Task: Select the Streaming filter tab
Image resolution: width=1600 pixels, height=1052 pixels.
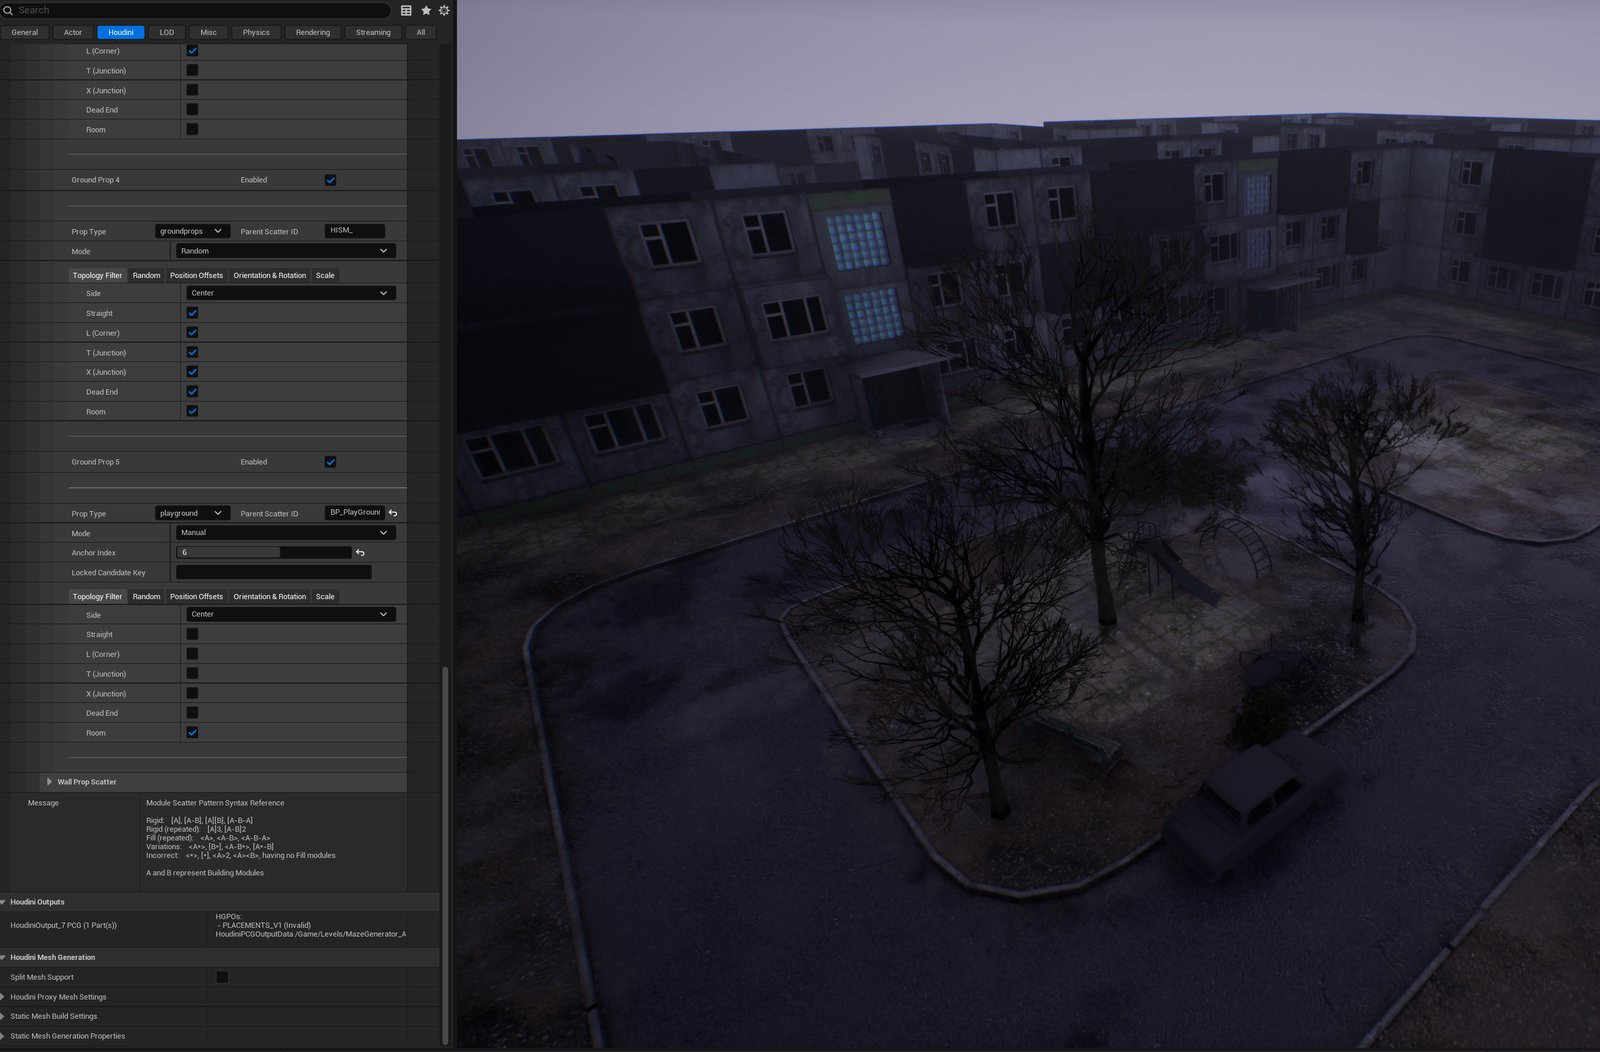Action: coord(373,32)
